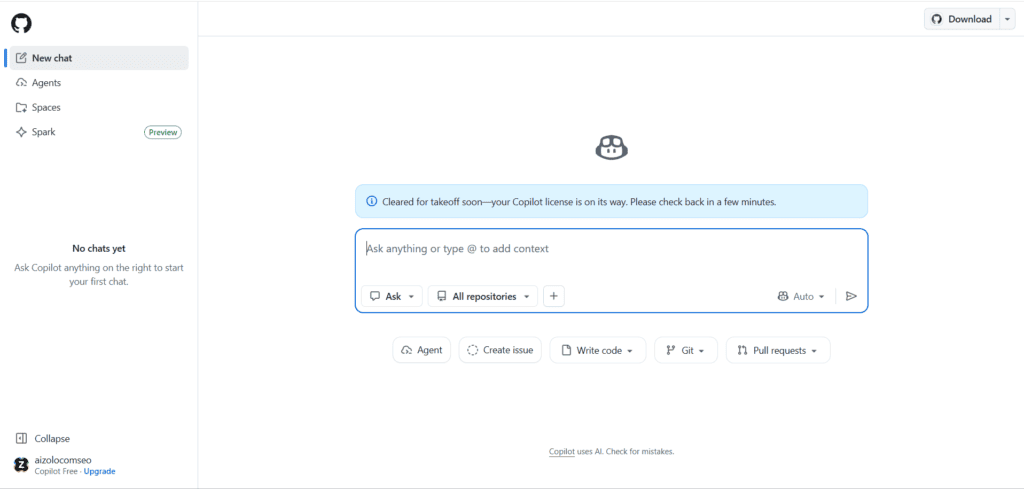Collapse the sidebar
The height and width of the screenshot is (489, 1024).
click(43, 439)
